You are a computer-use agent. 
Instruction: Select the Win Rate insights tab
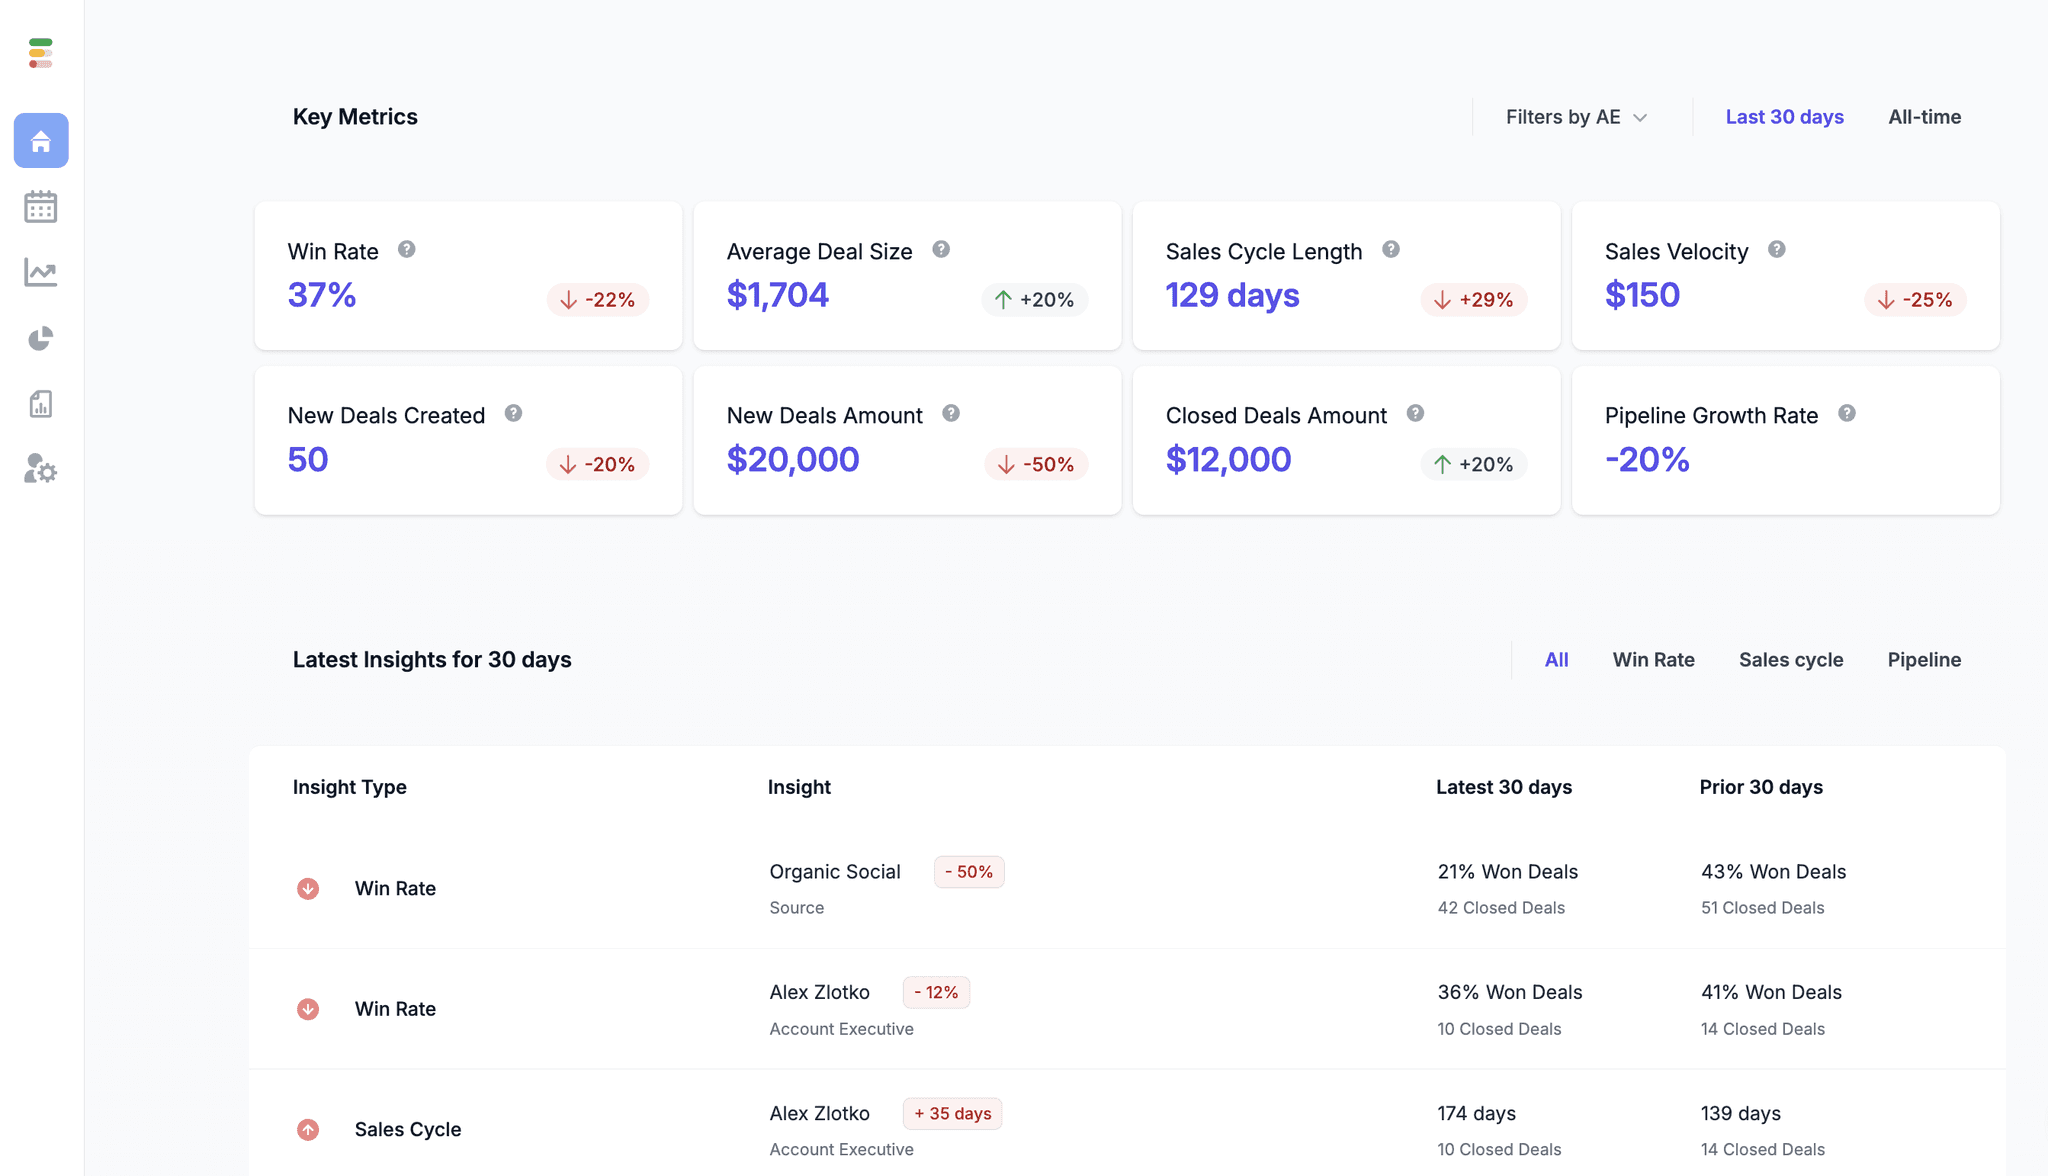(x=1653, y=660)
